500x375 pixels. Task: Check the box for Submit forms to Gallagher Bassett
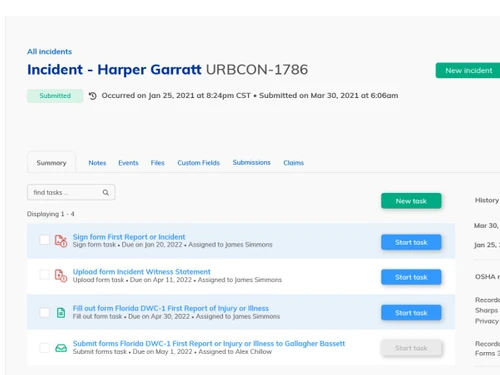pyautogui.click(x=44, y=348)
